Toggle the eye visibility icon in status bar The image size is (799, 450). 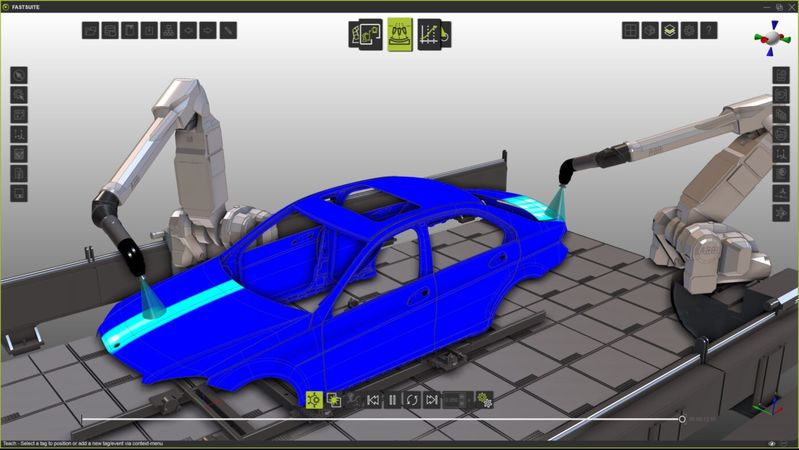point(772,443)
